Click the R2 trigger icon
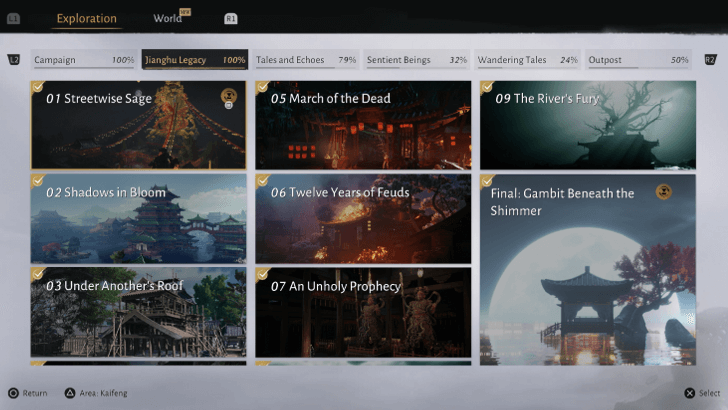 (710, 60)
